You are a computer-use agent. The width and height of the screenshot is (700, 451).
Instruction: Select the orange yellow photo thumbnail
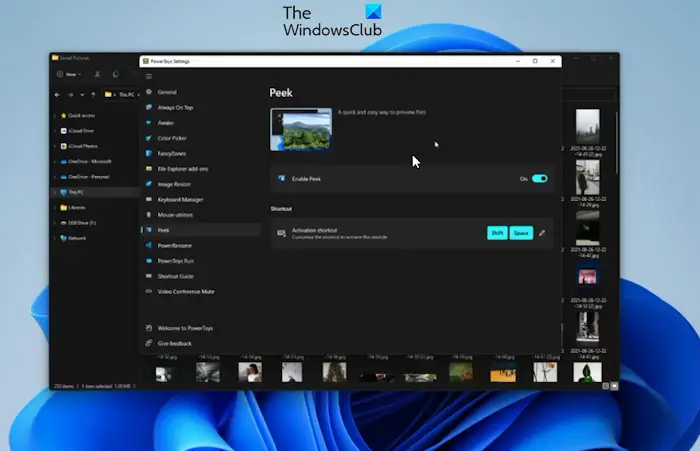point(503,372)
